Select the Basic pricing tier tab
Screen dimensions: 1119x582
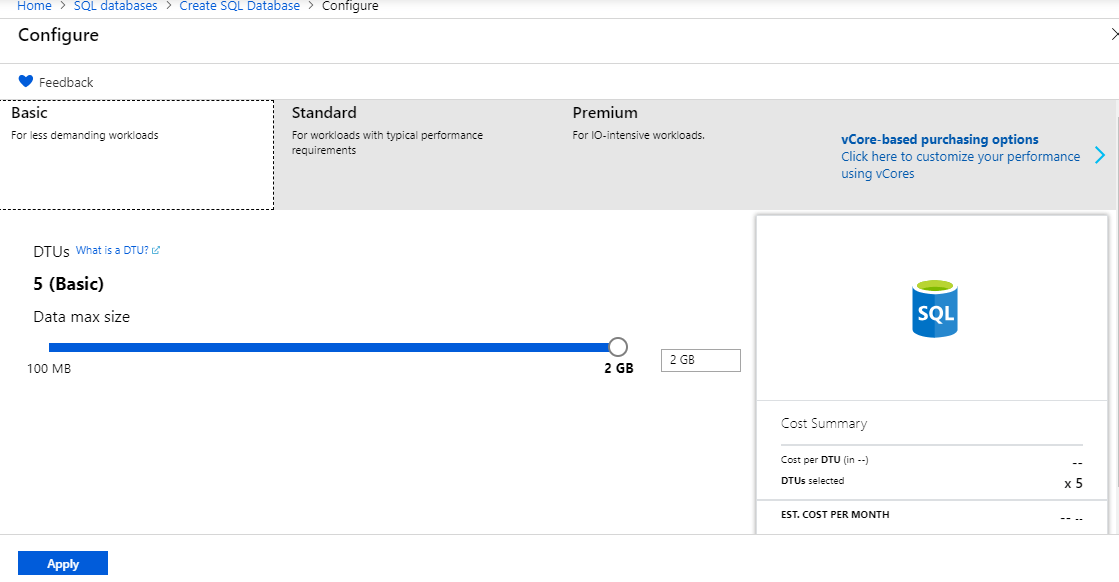pos(136,155)
